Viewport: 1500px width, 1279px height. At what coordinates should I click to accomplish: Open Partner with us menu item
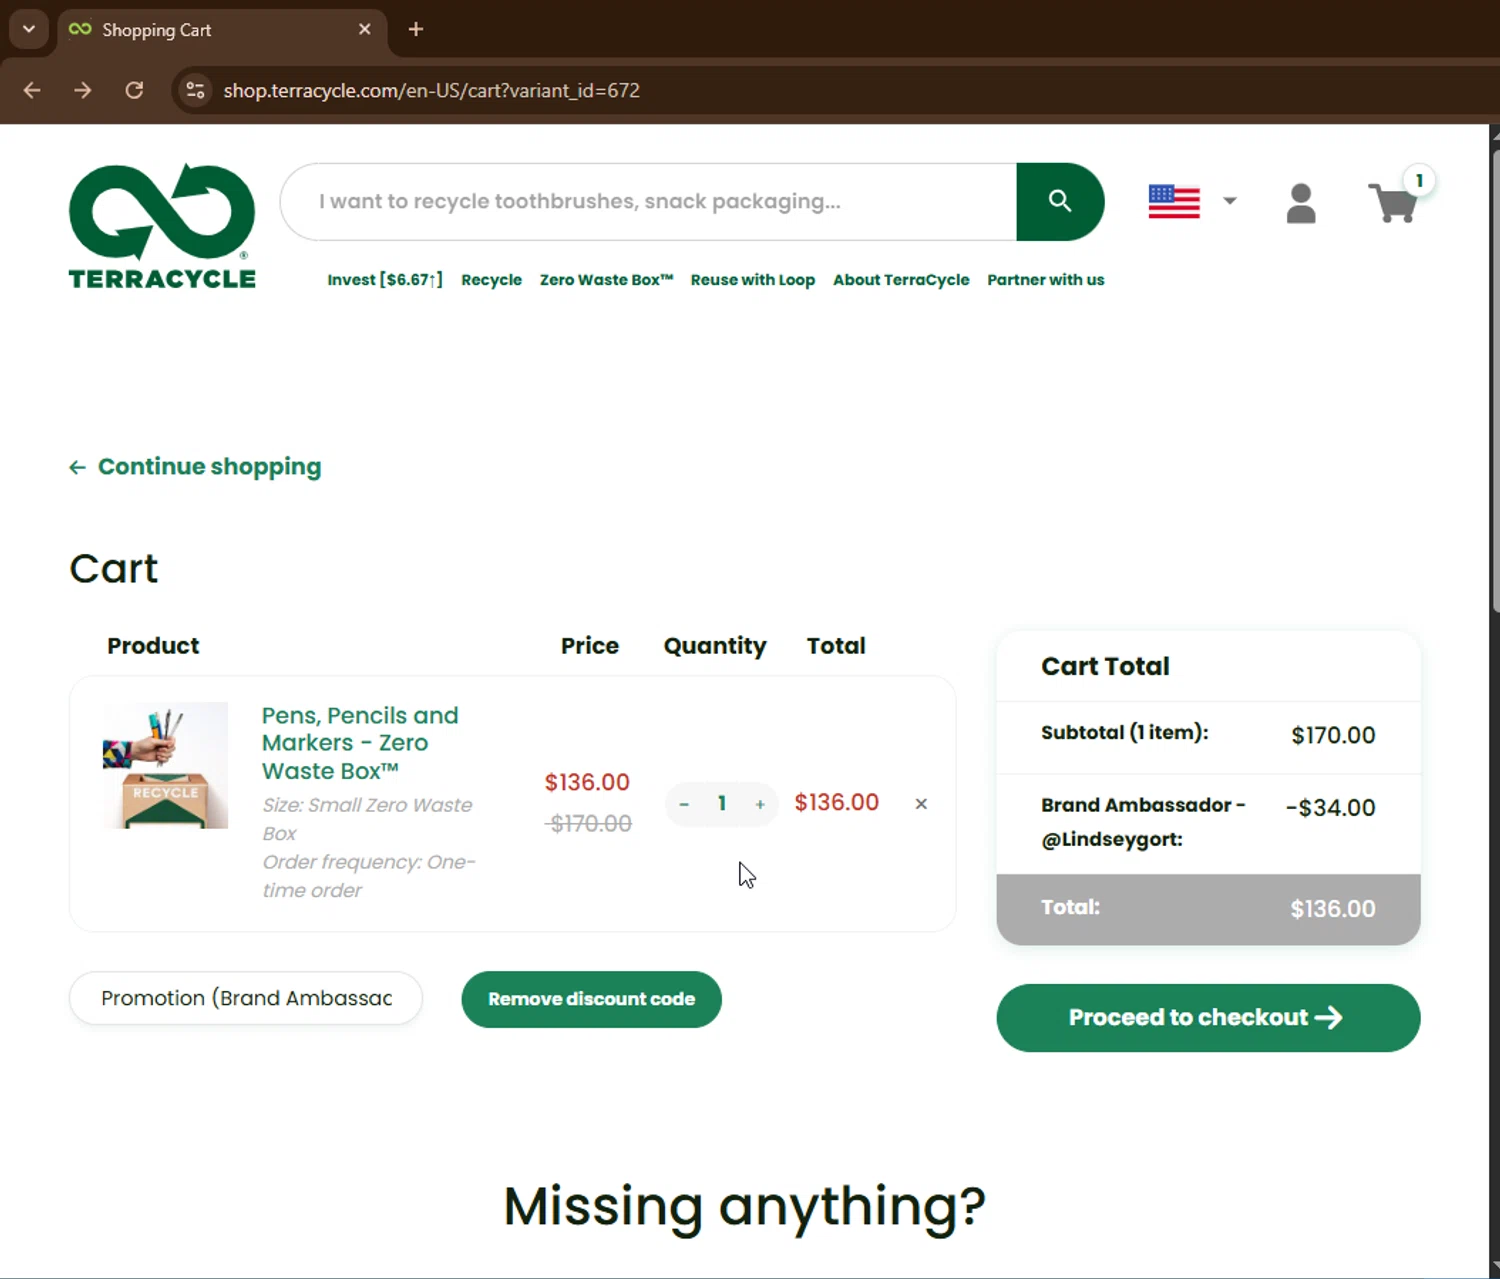[x=1046, y=280]
